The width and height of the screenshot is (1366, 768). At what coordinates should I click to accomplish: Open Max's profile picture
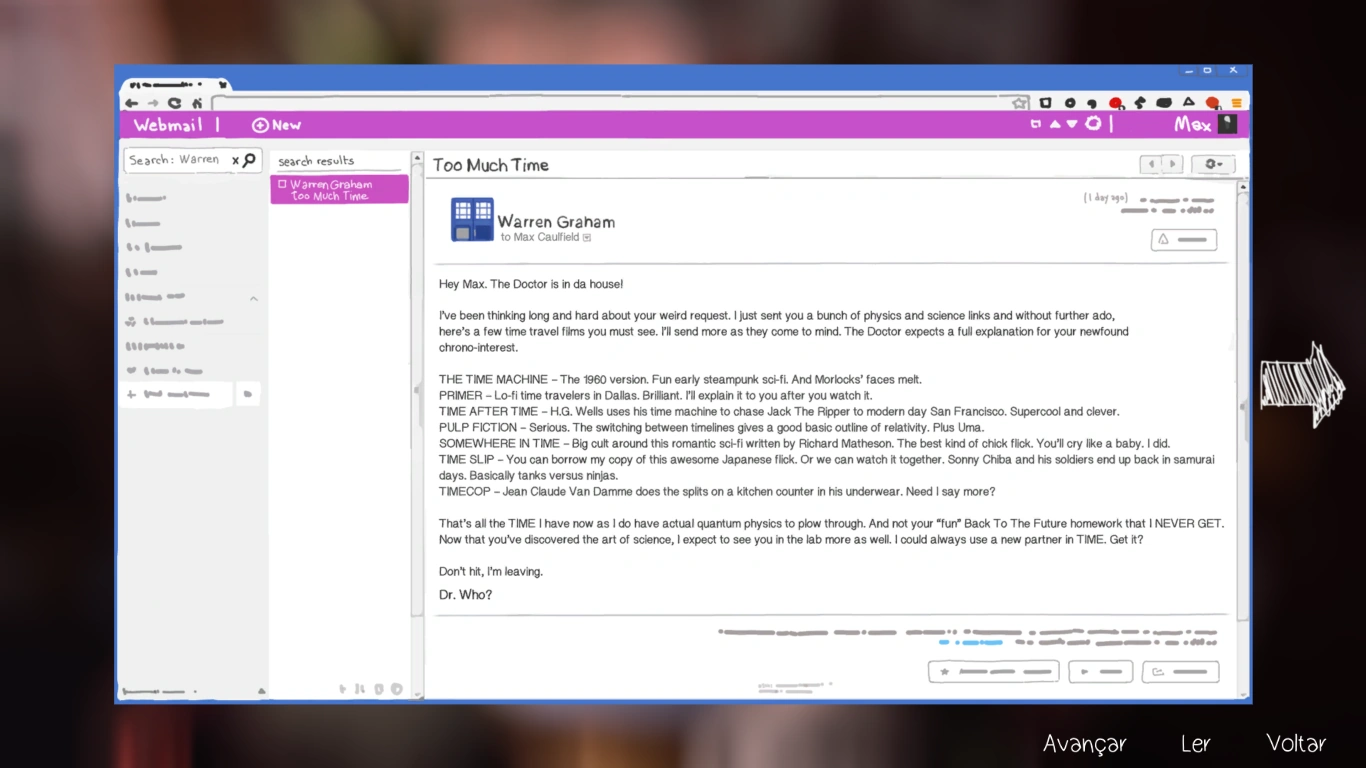pyautogui.click(x=1227, y=124)
